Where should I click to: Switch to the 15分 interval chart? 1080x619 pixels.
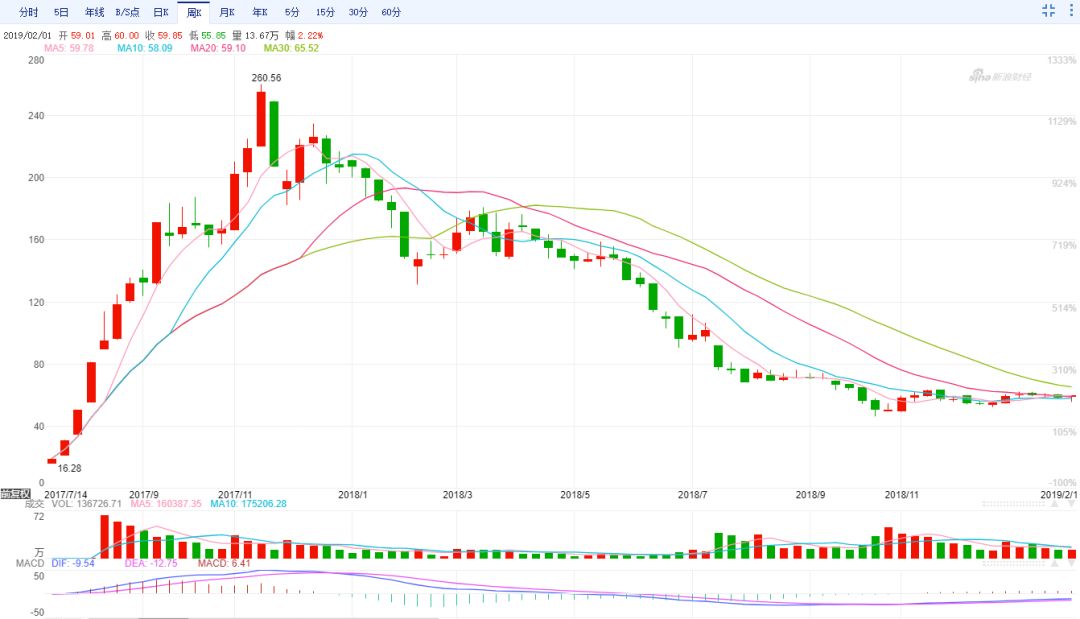(325, 12)
